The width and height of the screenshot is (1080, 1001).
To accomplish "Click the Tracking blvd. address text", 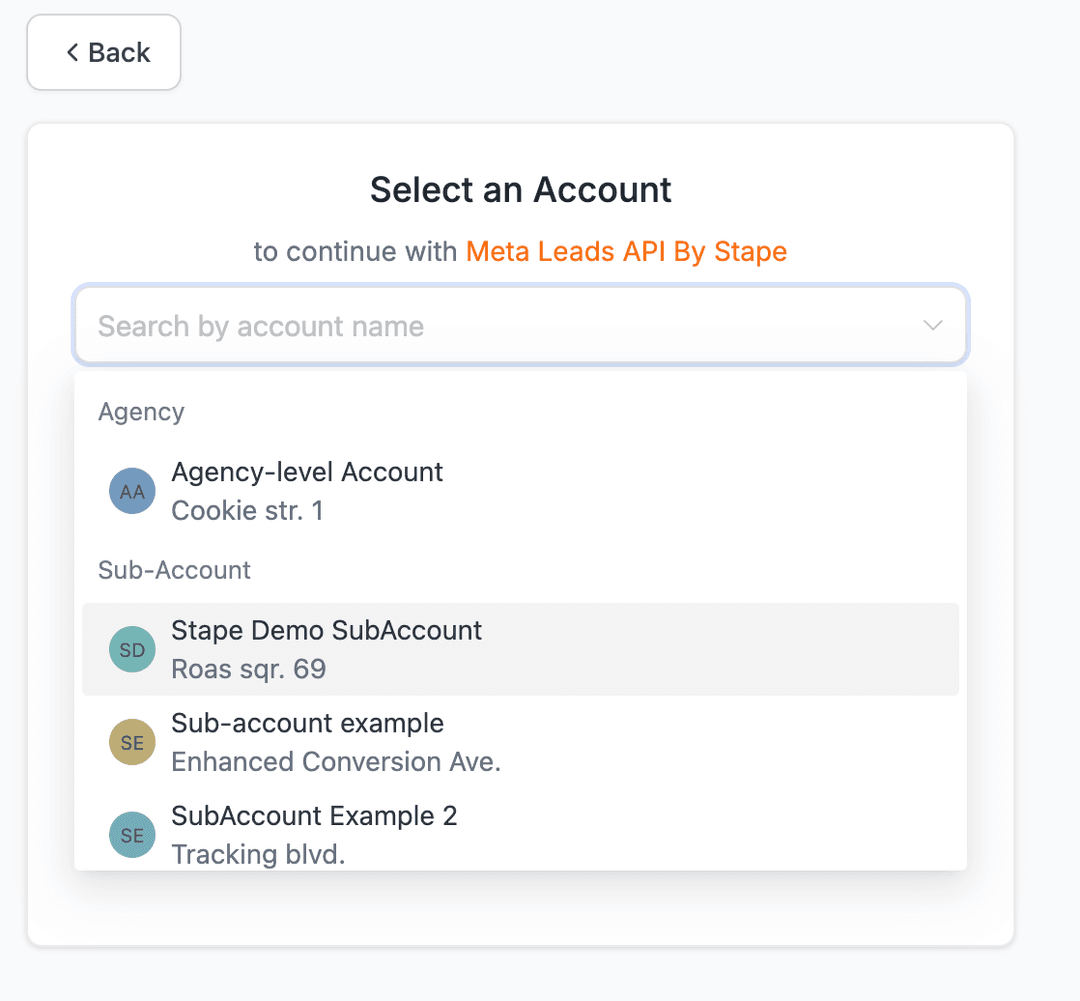I will tap(258, 855).
